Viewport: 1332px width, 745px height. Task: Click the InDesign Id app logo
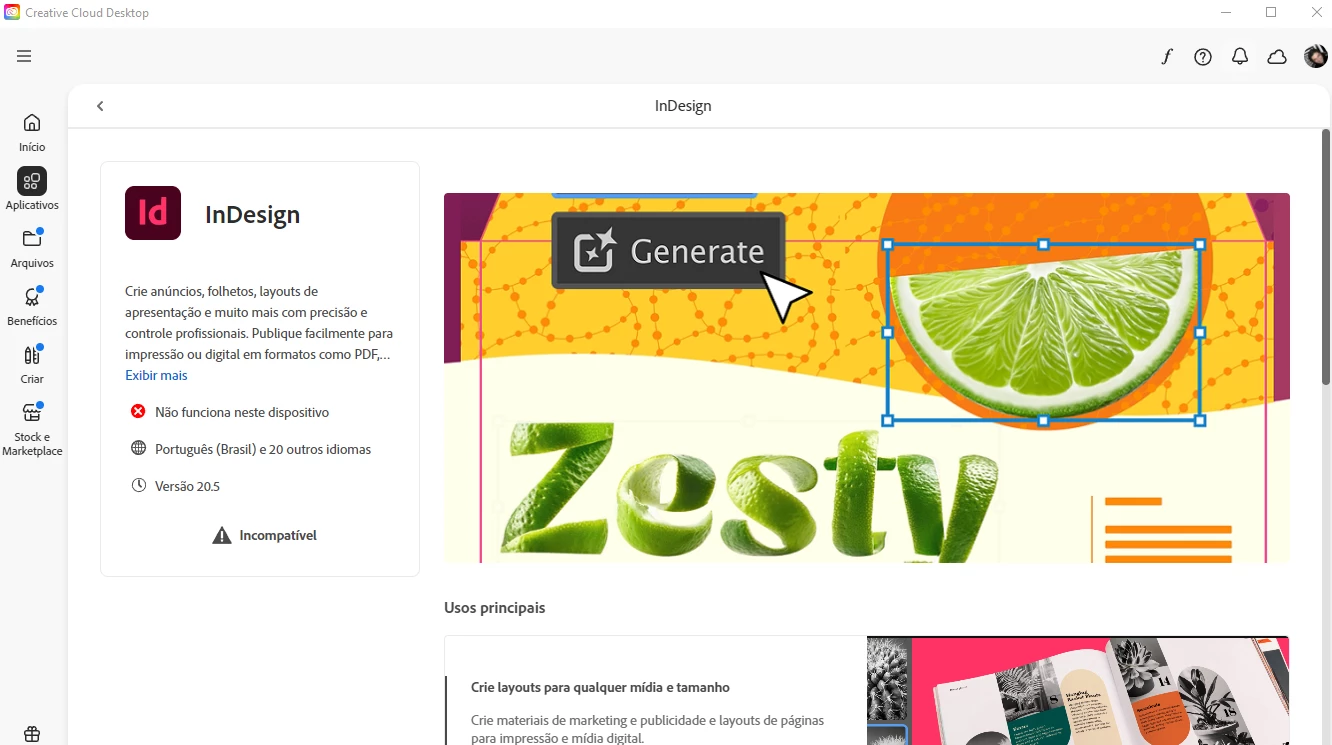(153, 213)
